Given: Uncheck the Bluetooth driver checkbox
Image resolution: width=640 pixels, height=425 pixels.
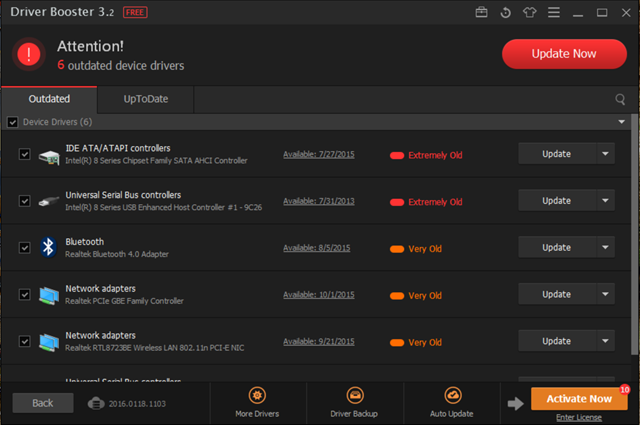Looking at the screenshot, I should point(24,248).
